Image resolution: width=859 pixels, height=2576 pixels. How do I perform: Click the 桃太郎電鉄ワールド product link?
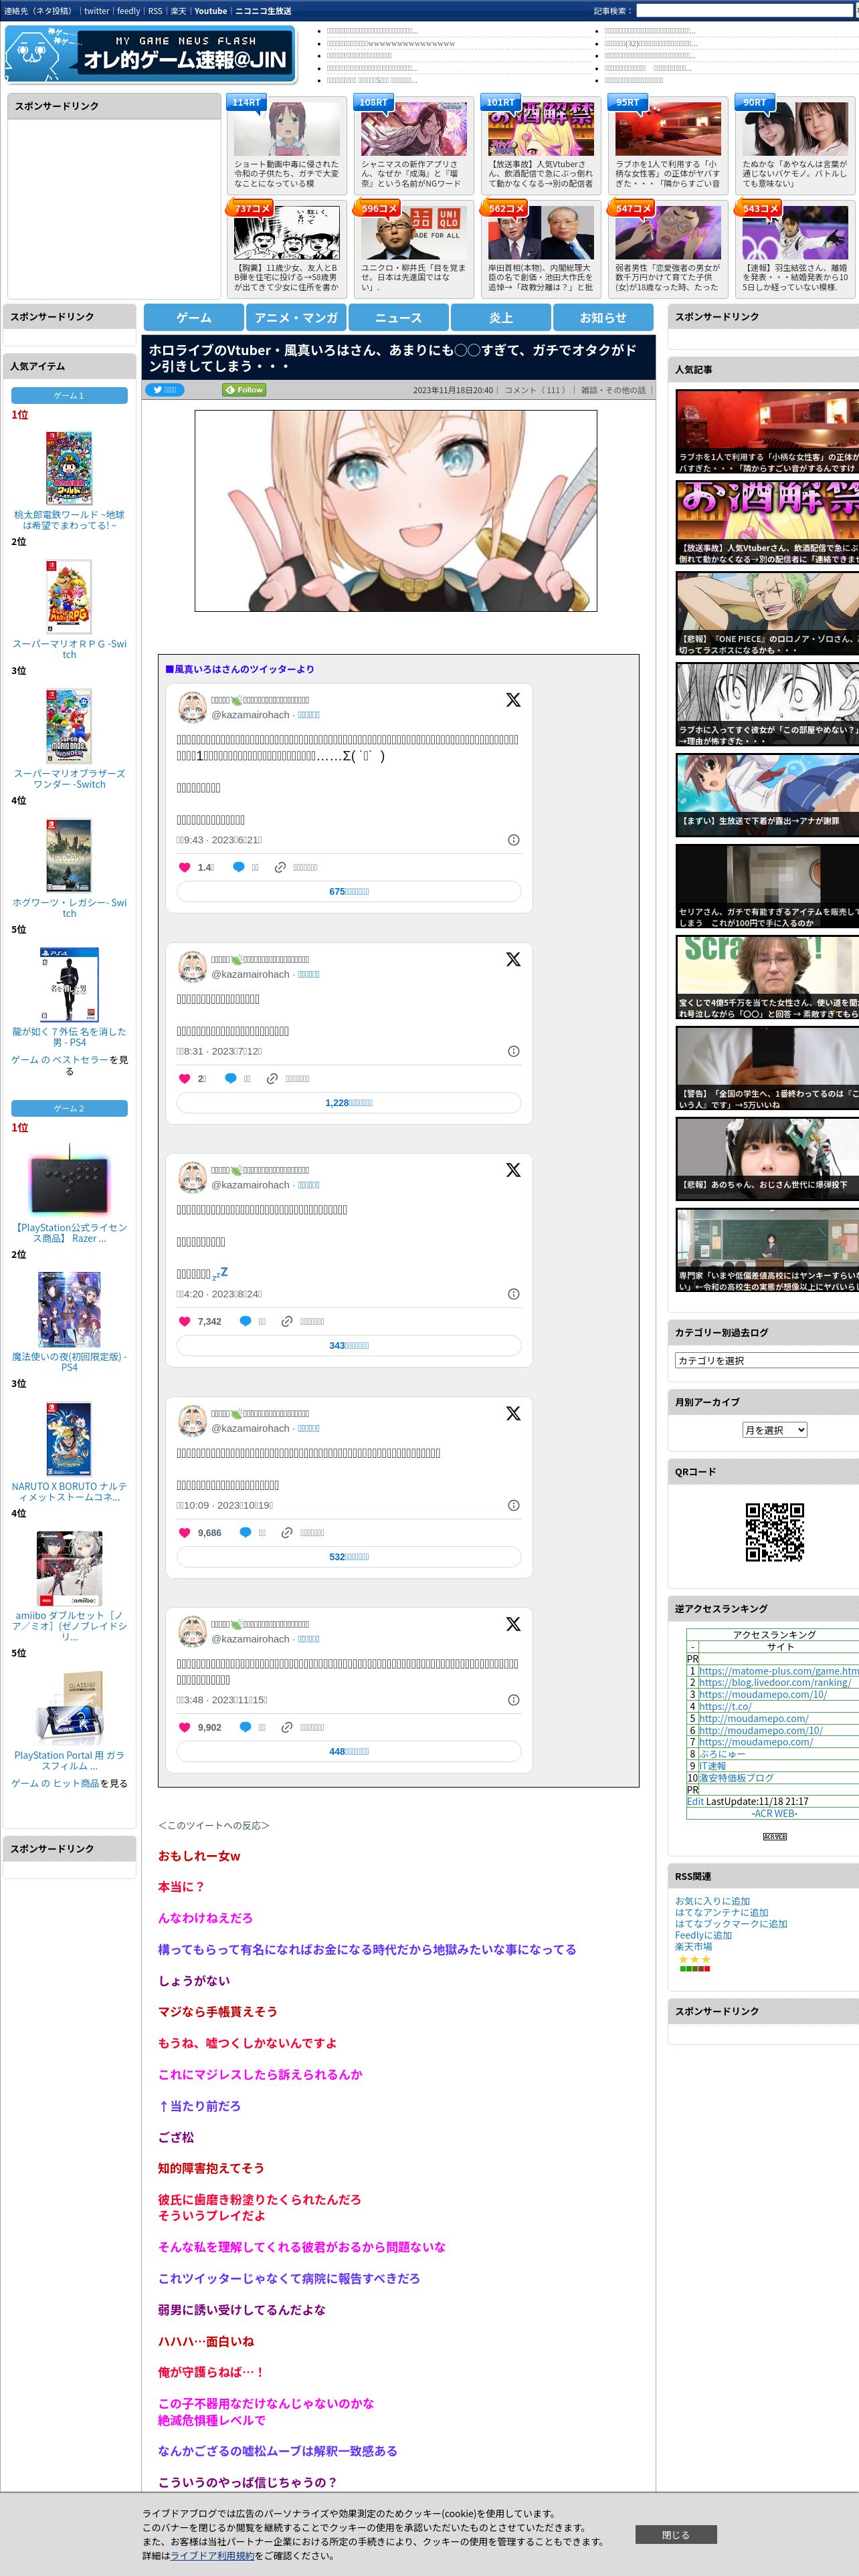pos(69,520)
